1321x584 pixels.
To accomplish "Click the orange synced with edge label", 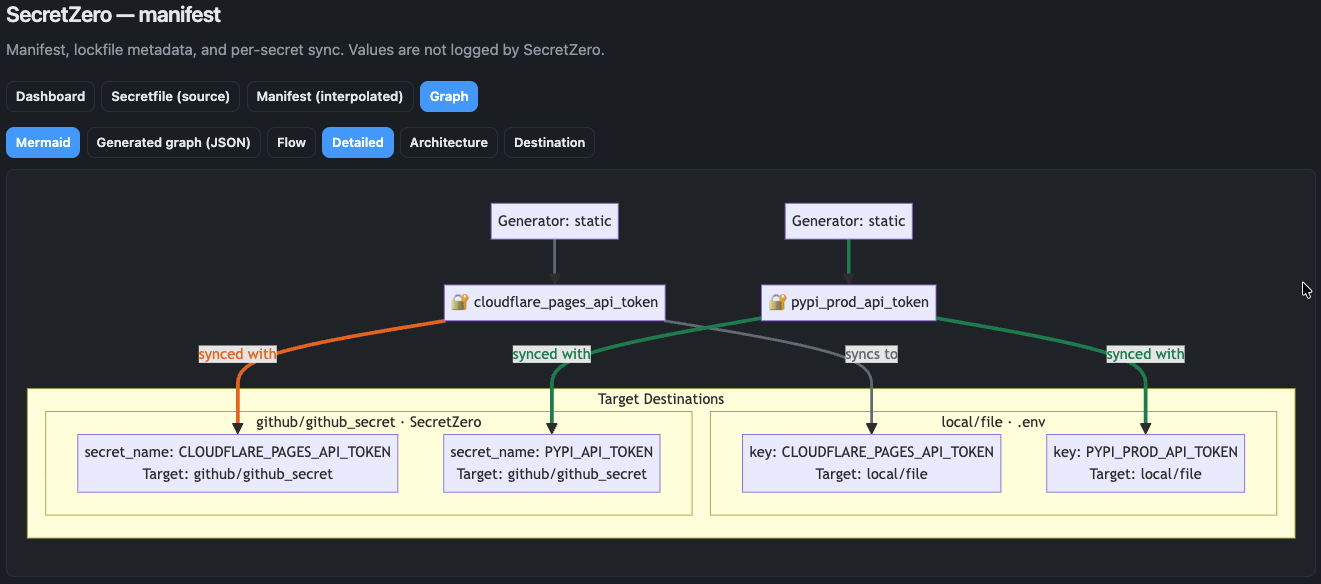I will [x=237, y=353].
